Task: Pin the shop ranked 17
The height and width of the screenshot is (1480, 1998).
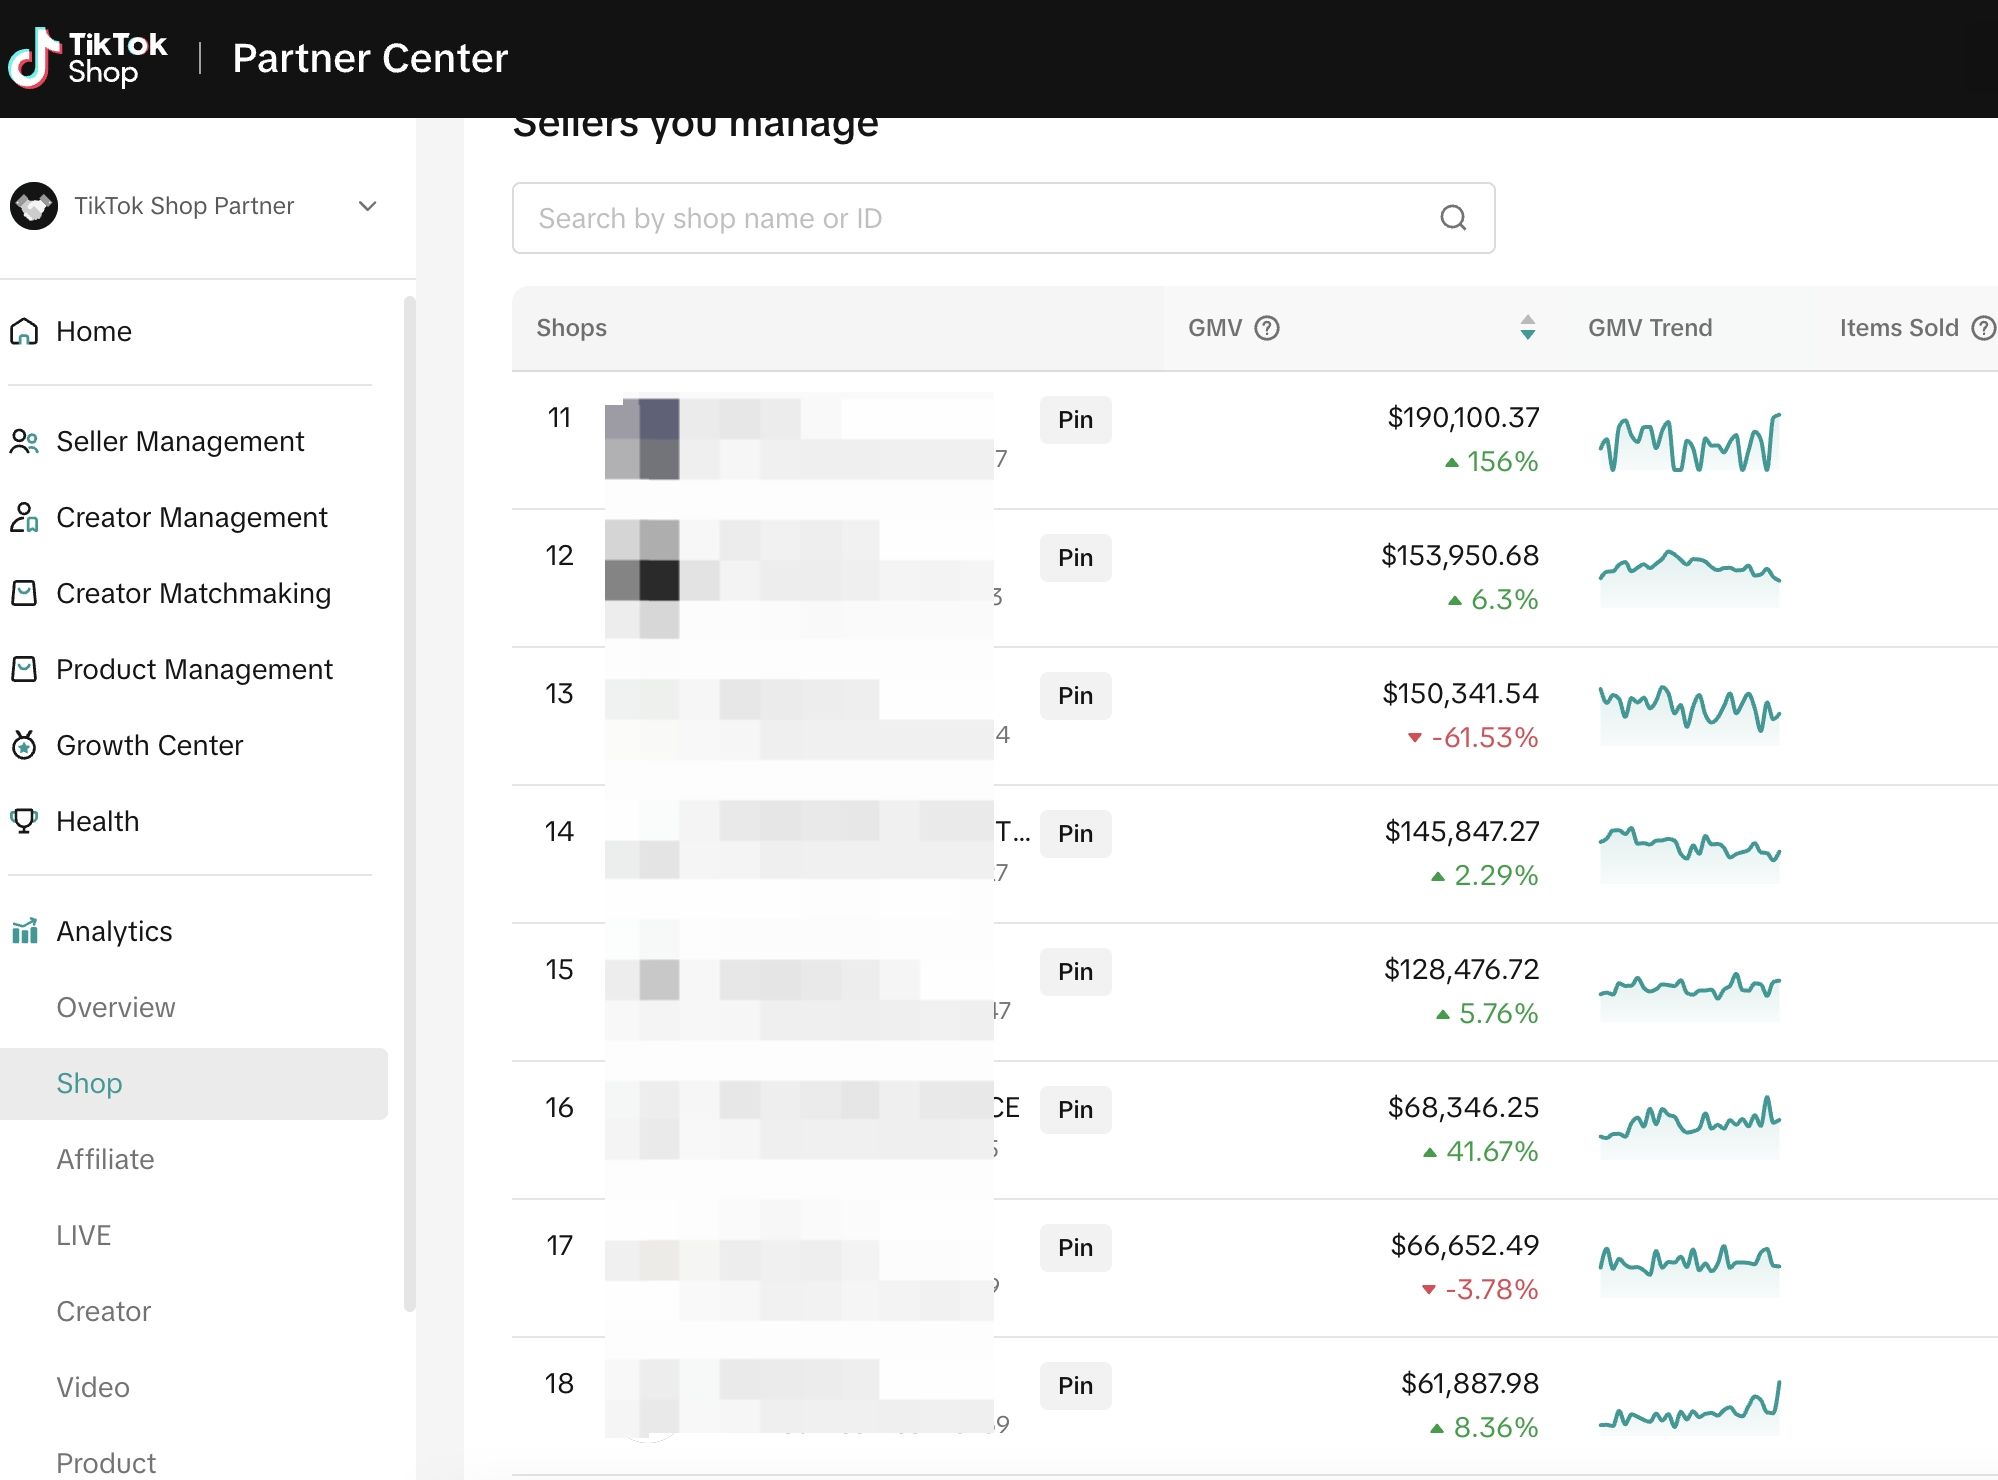Action: coord(1075,1248)
